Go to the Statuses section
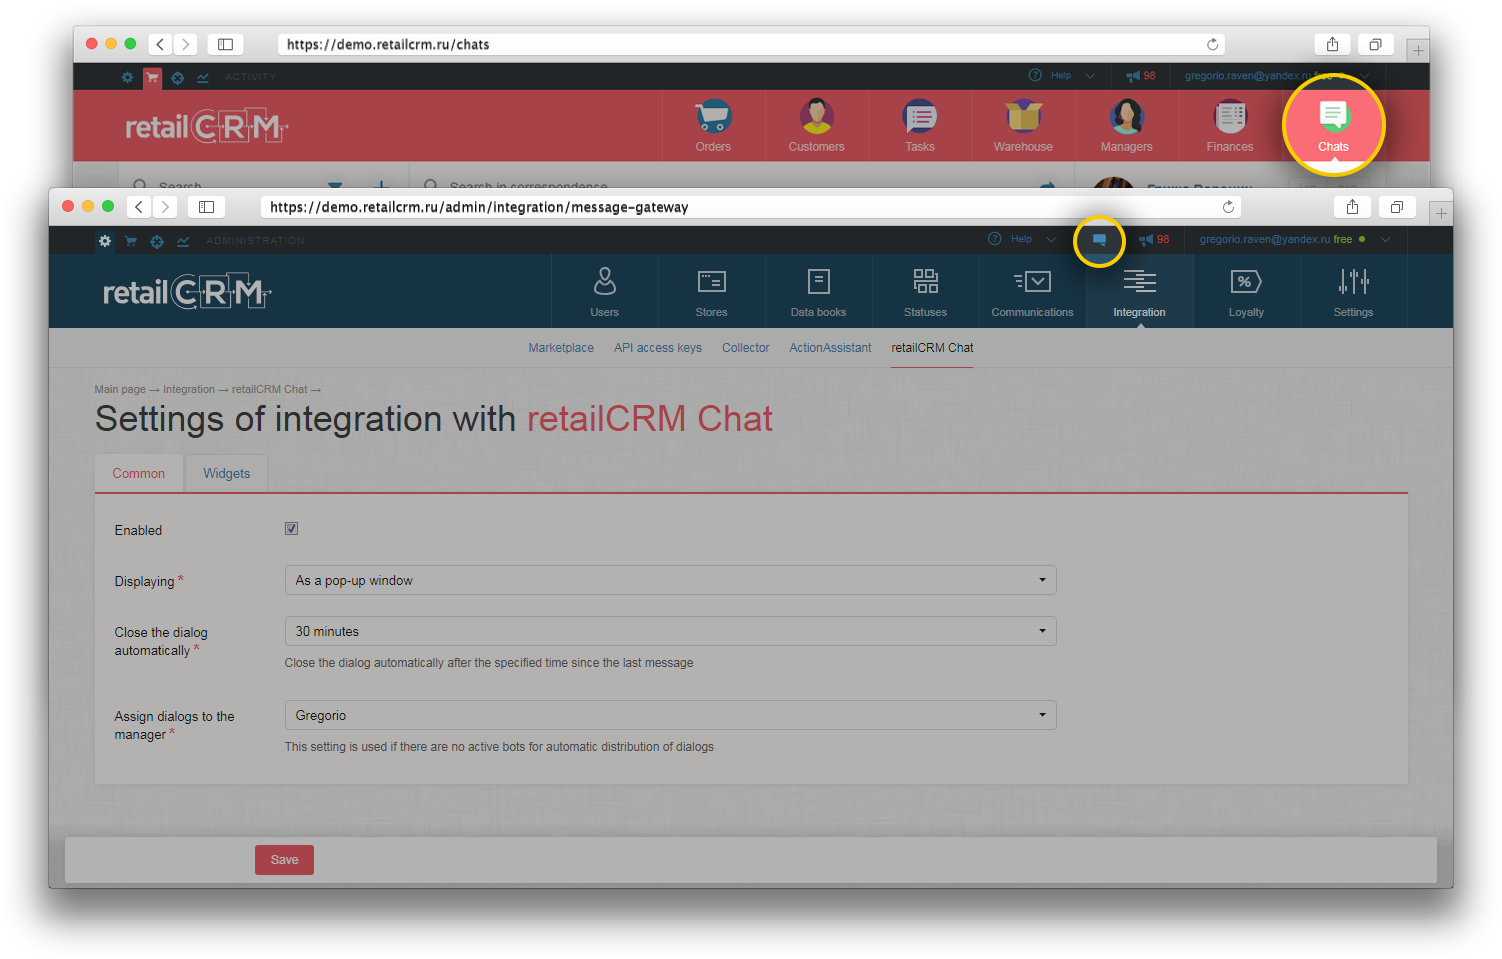Viewport: 1502px width, 959px height. (925, 291)
